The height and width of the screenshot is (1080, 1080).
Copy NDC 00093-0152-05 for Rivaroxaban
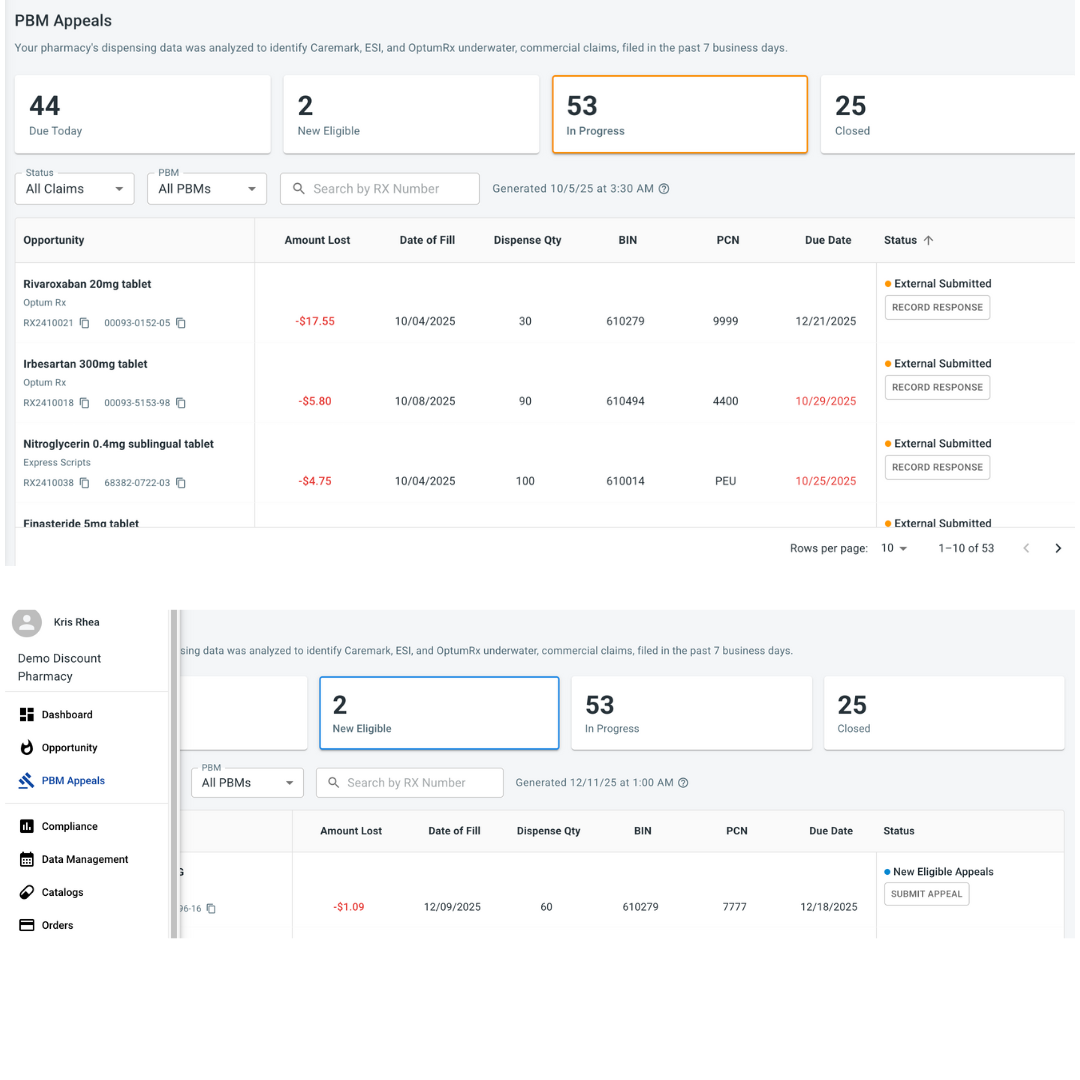[x=181, y=323]
